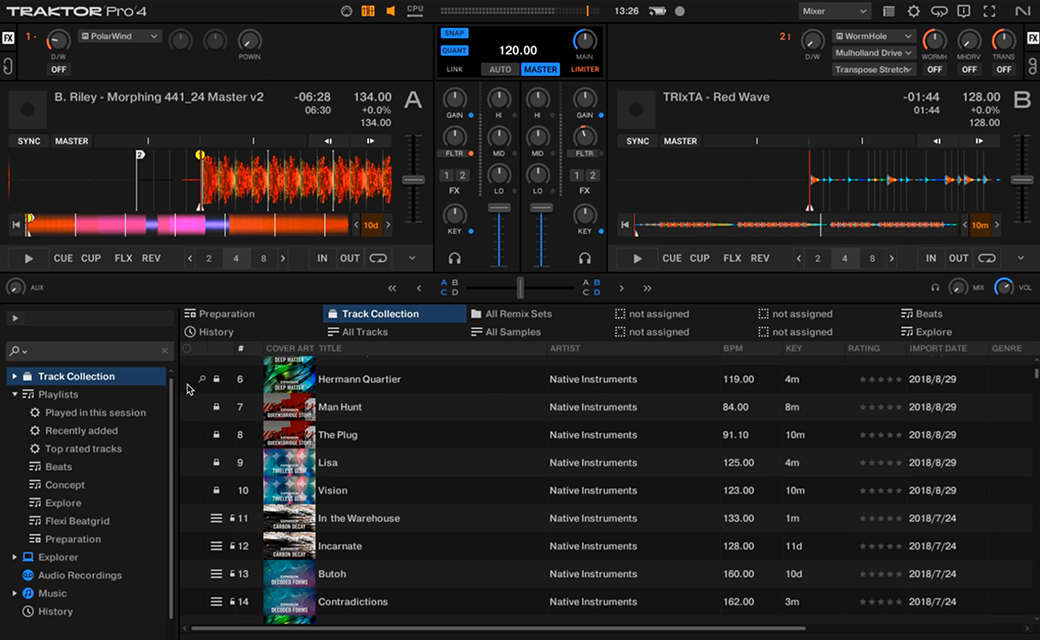Click the preview player play icon
1040x640 pixels.
coord(15,318)
